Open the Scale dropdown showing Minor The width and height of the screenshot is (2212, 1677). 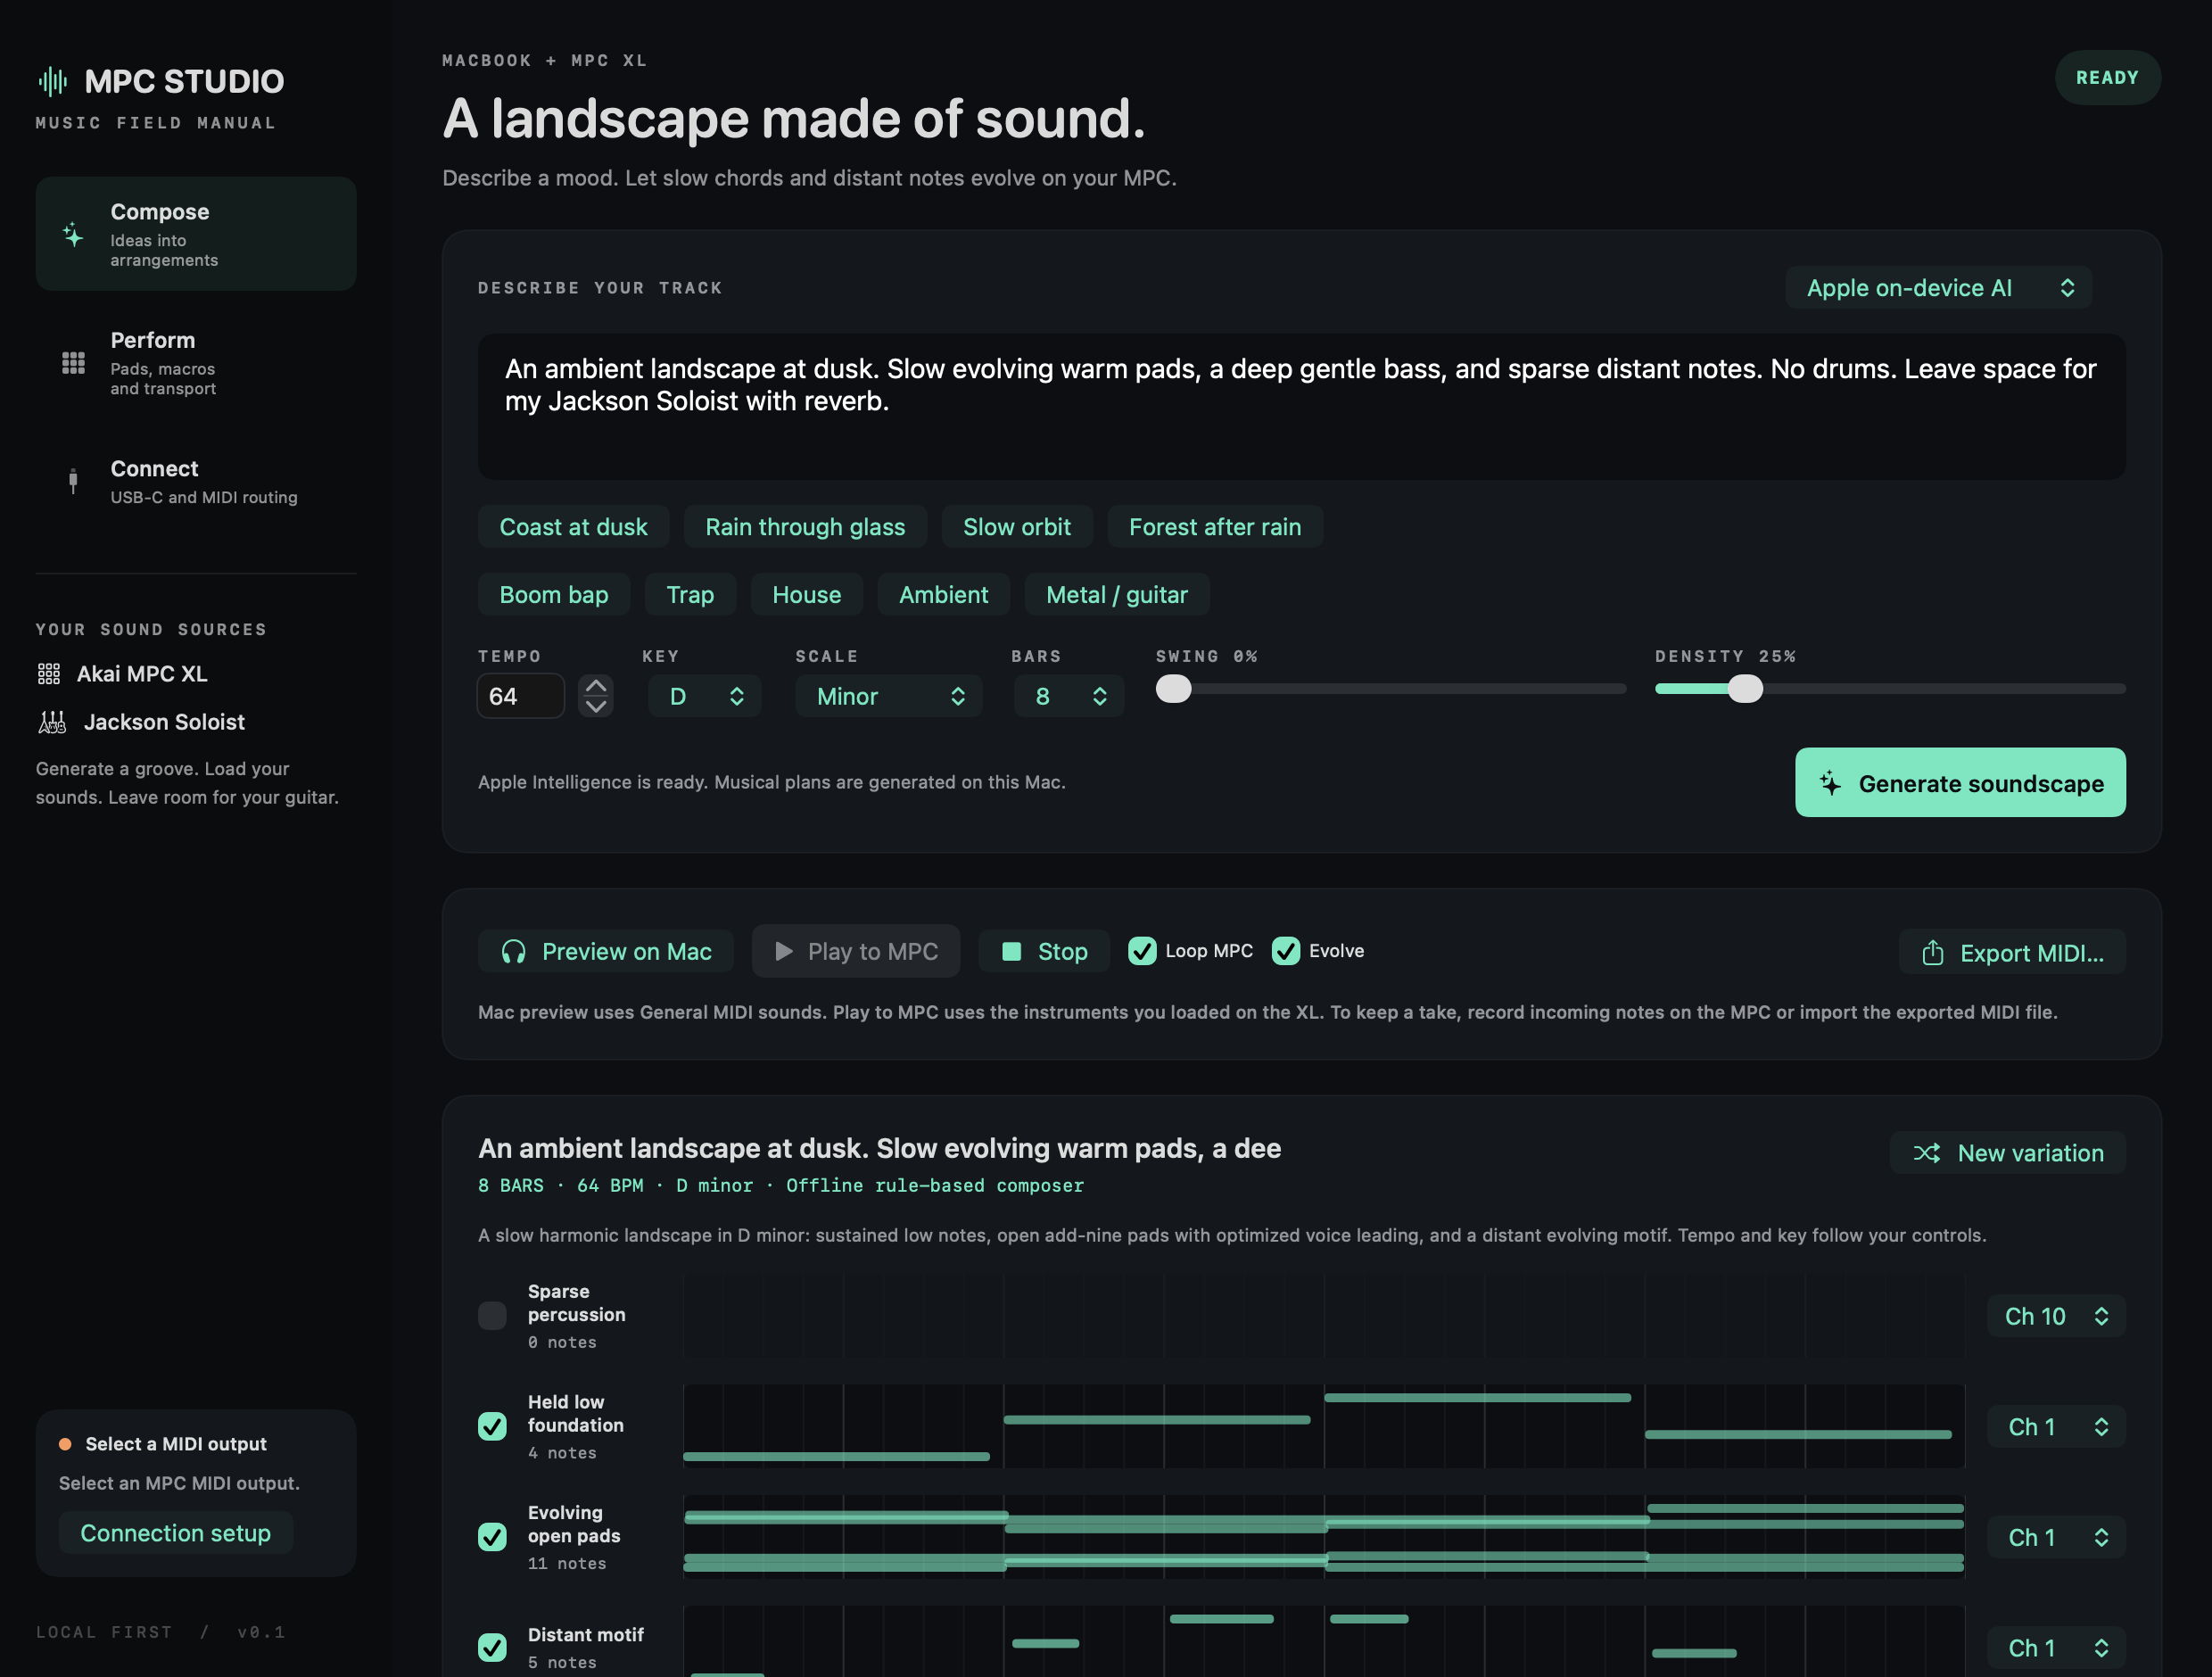point(889,696)
